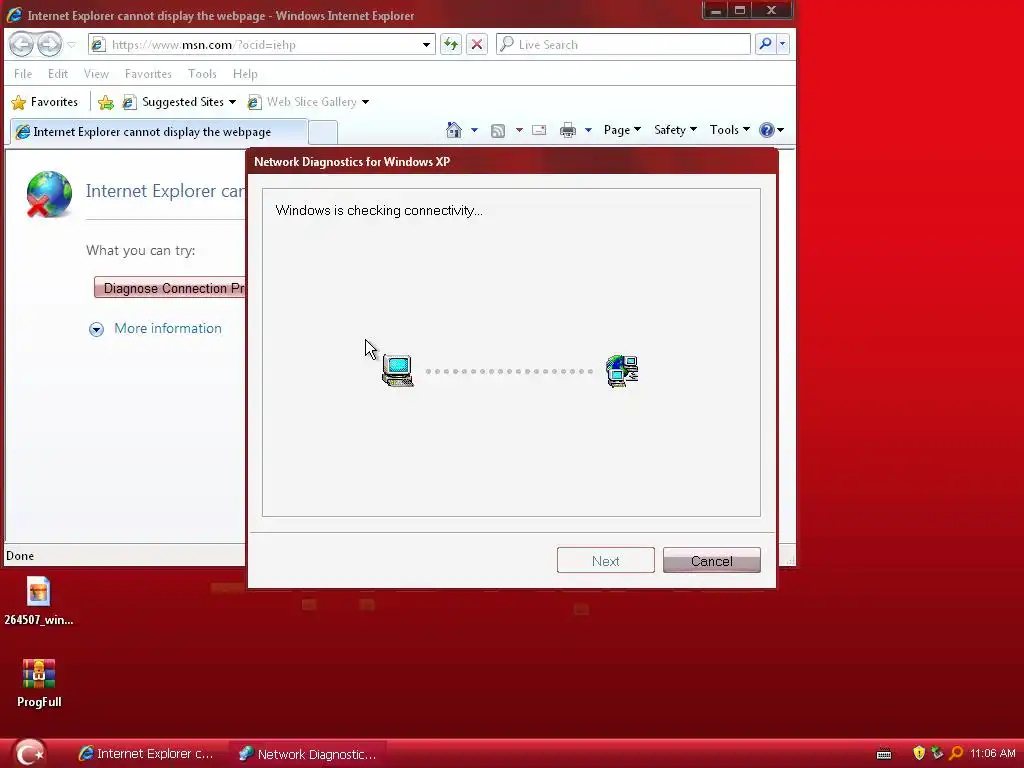
Task: Stop loading with the red X icon
Action: point(477,44)
